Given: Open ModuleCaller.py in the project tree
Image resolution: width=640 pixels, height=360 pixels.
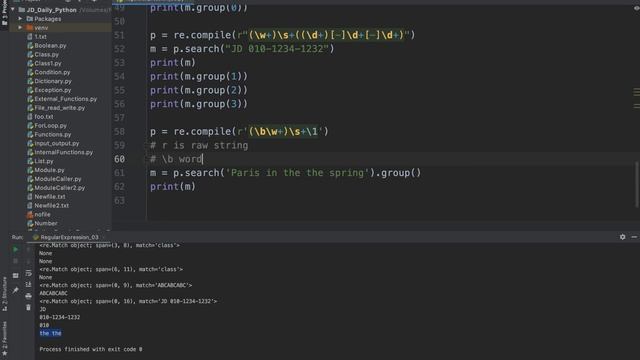Looking at the screenshot, I should (x=58, y=179).
